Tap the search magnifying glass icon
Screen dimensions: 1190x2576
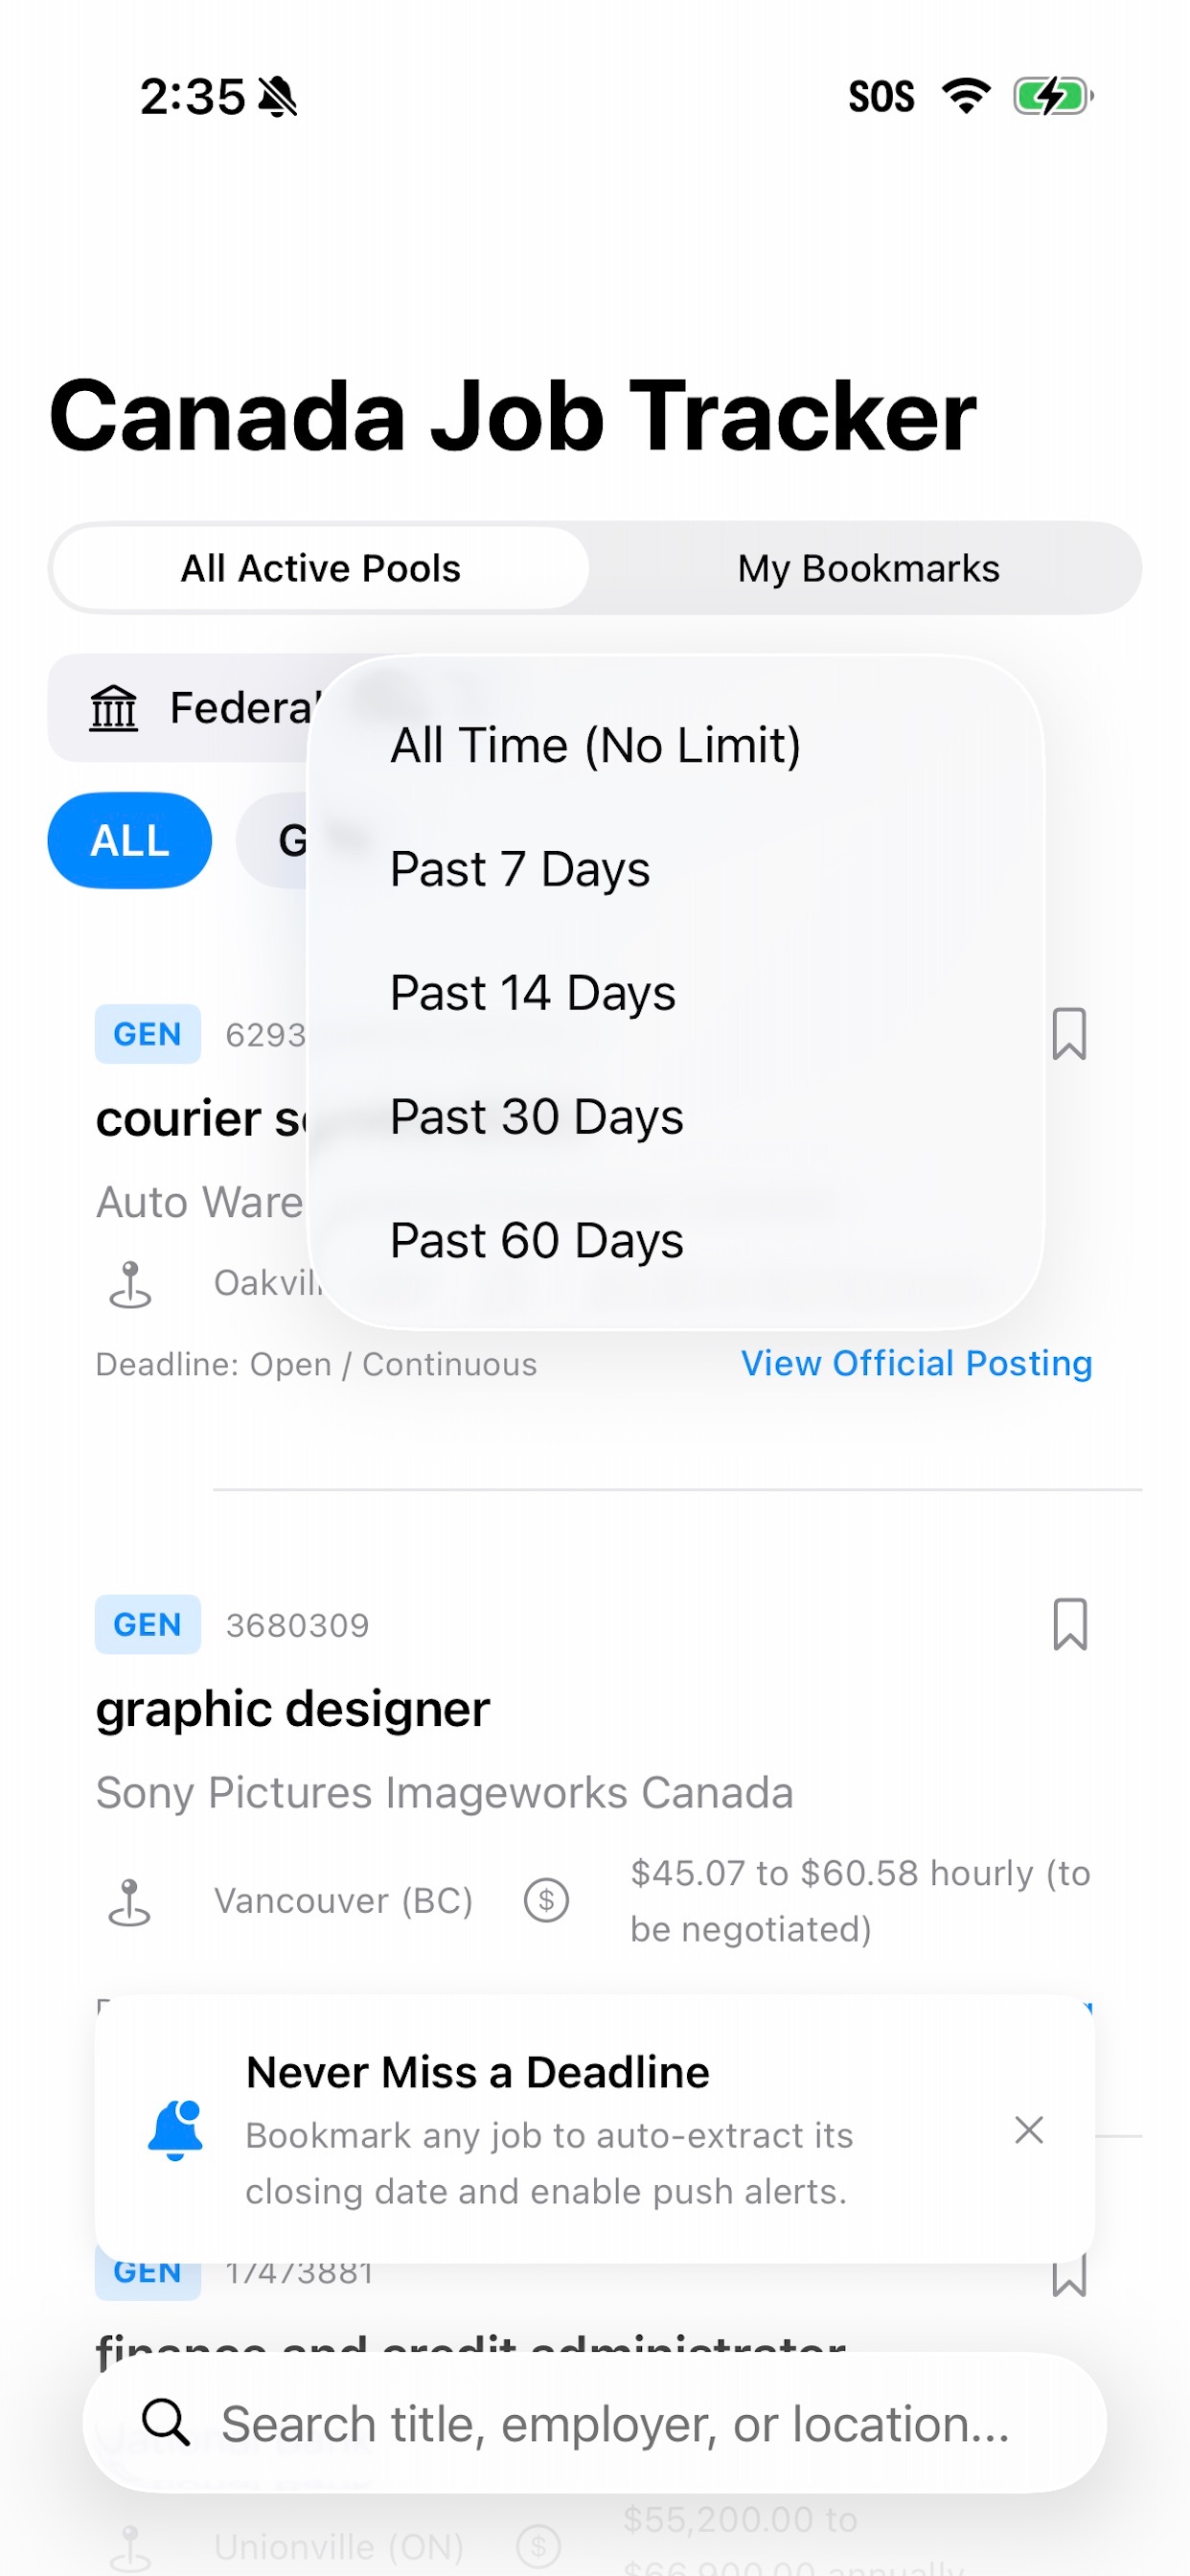tap(165, 2422)
